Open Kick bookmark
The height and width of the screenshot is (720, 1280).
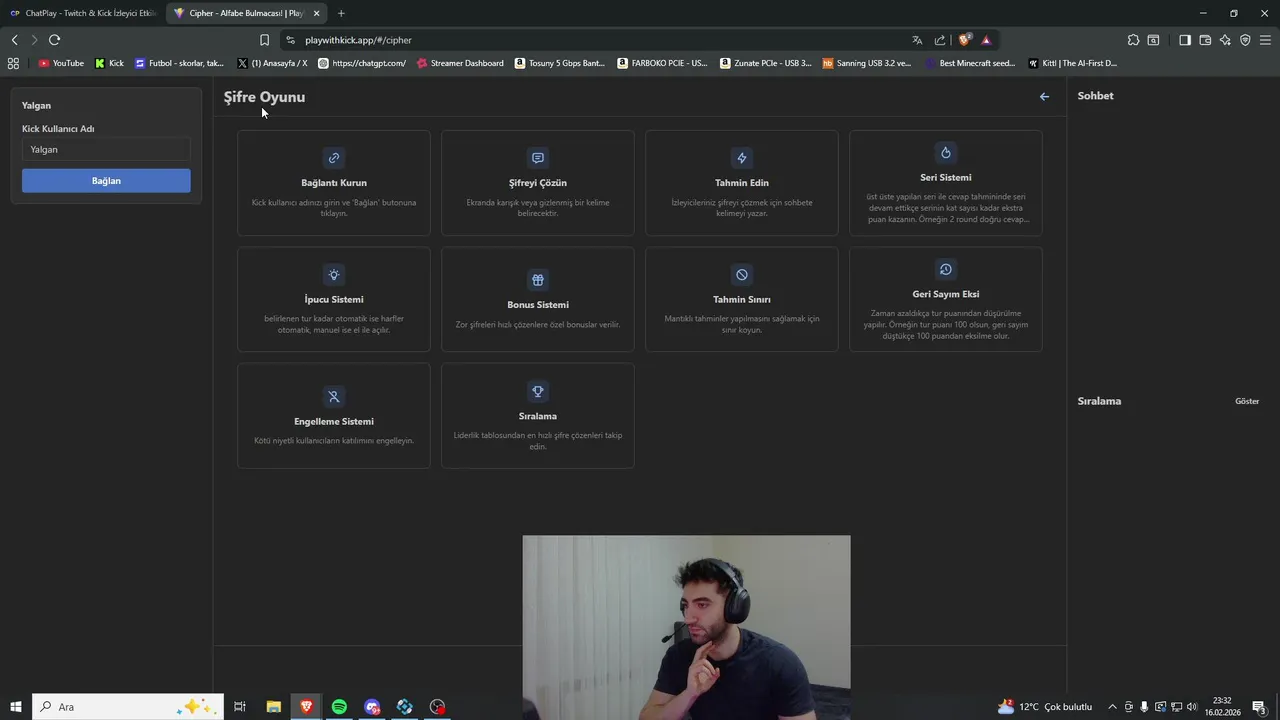coord(109,63)
